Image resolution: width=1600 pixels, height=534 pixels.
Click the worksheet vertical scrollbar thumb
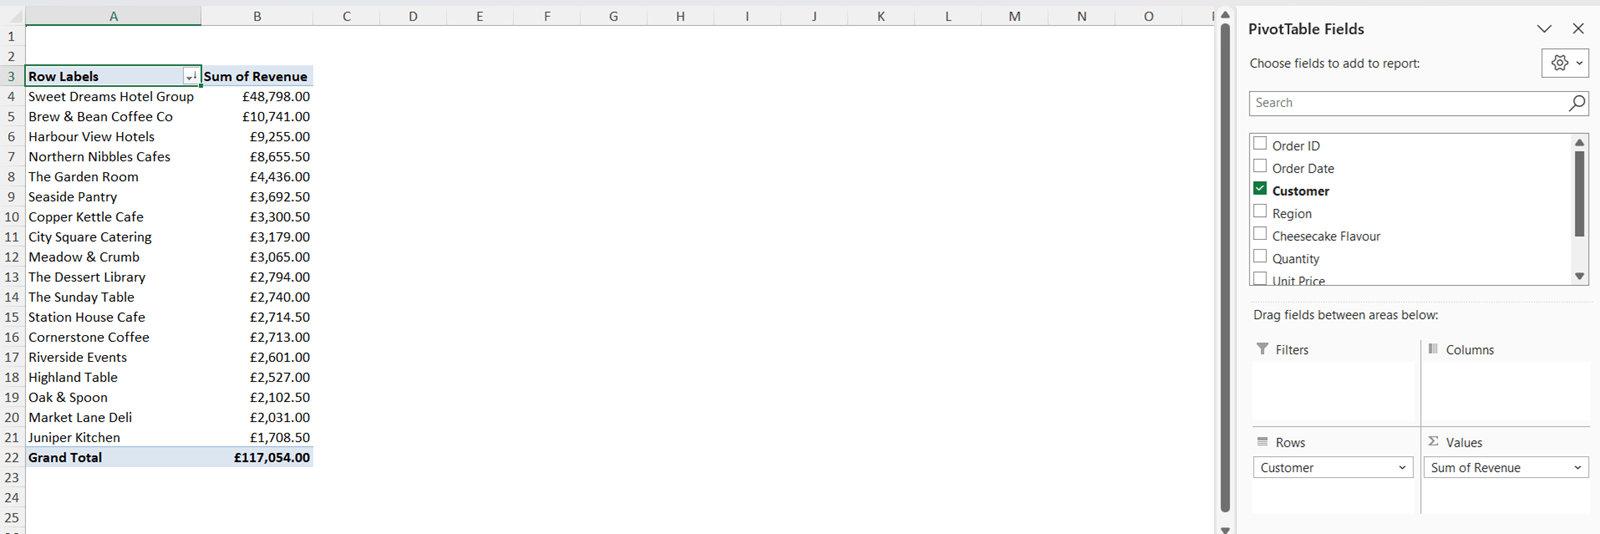pos(1225,268)
